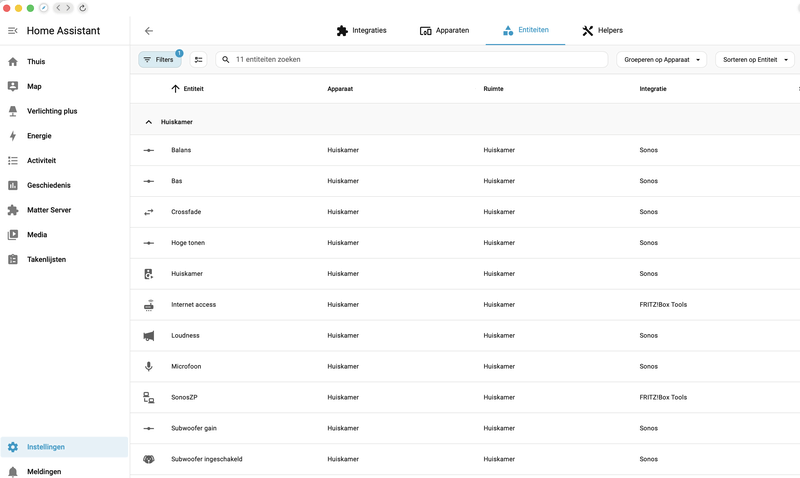The height and width of the screenshot is (478, 800).
Task: Click FRITZ!Box Tools in Internet access row
Action: point(663,305)
